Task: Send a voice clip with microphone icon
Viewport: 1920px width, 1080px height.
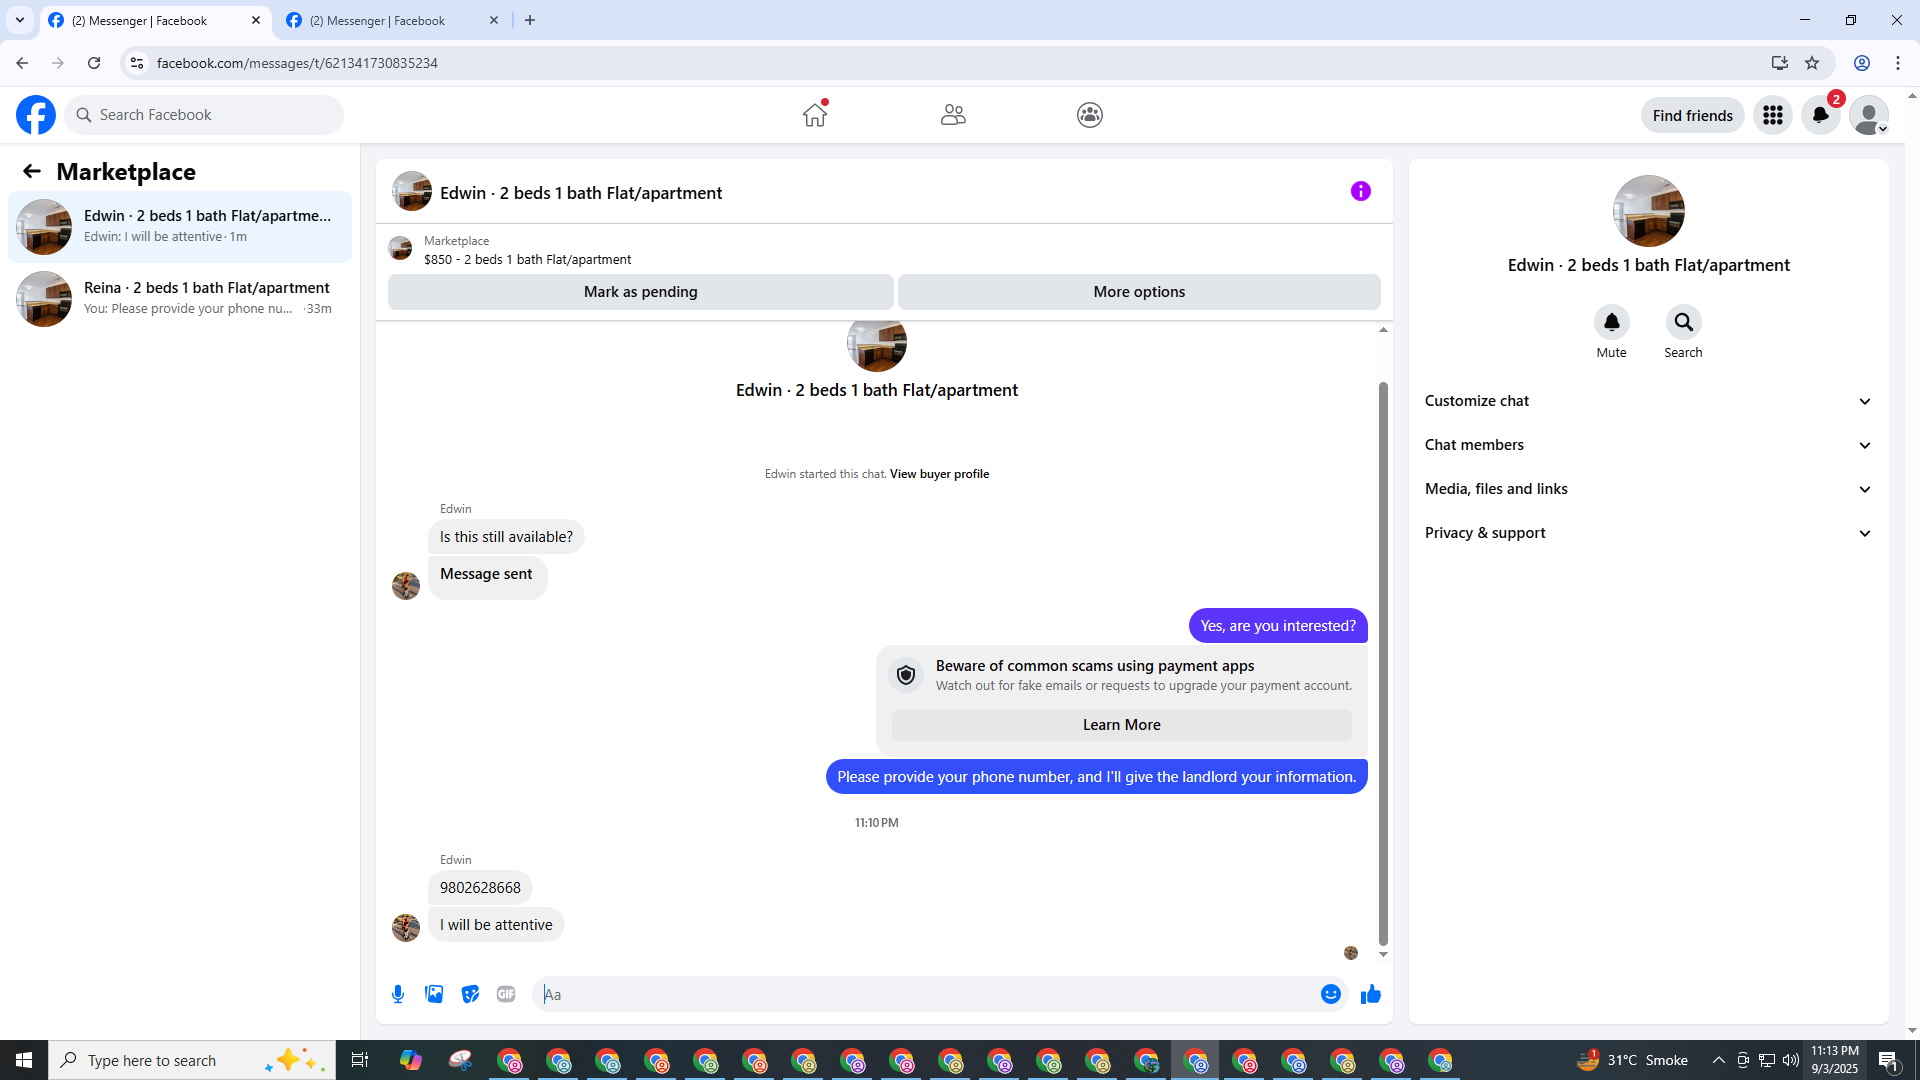Action: (x=398, y=994)
